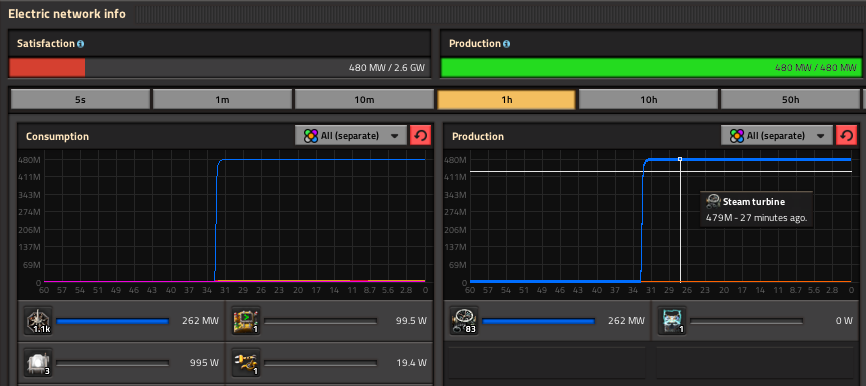Viewport: 866px width, 386px height.
Task: Click the 99.5 W consumption value
Action: pyautogui.click(x=411, y=321)
